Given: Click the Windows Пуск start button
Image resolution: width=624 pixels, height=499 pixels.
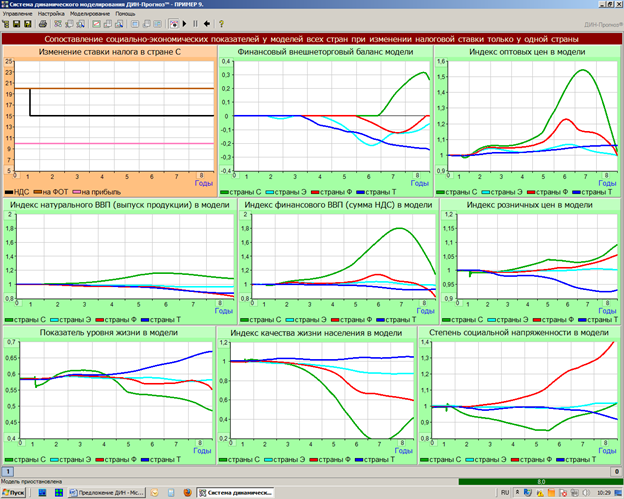Looking at the screenshot, I should tap(14, 493).
